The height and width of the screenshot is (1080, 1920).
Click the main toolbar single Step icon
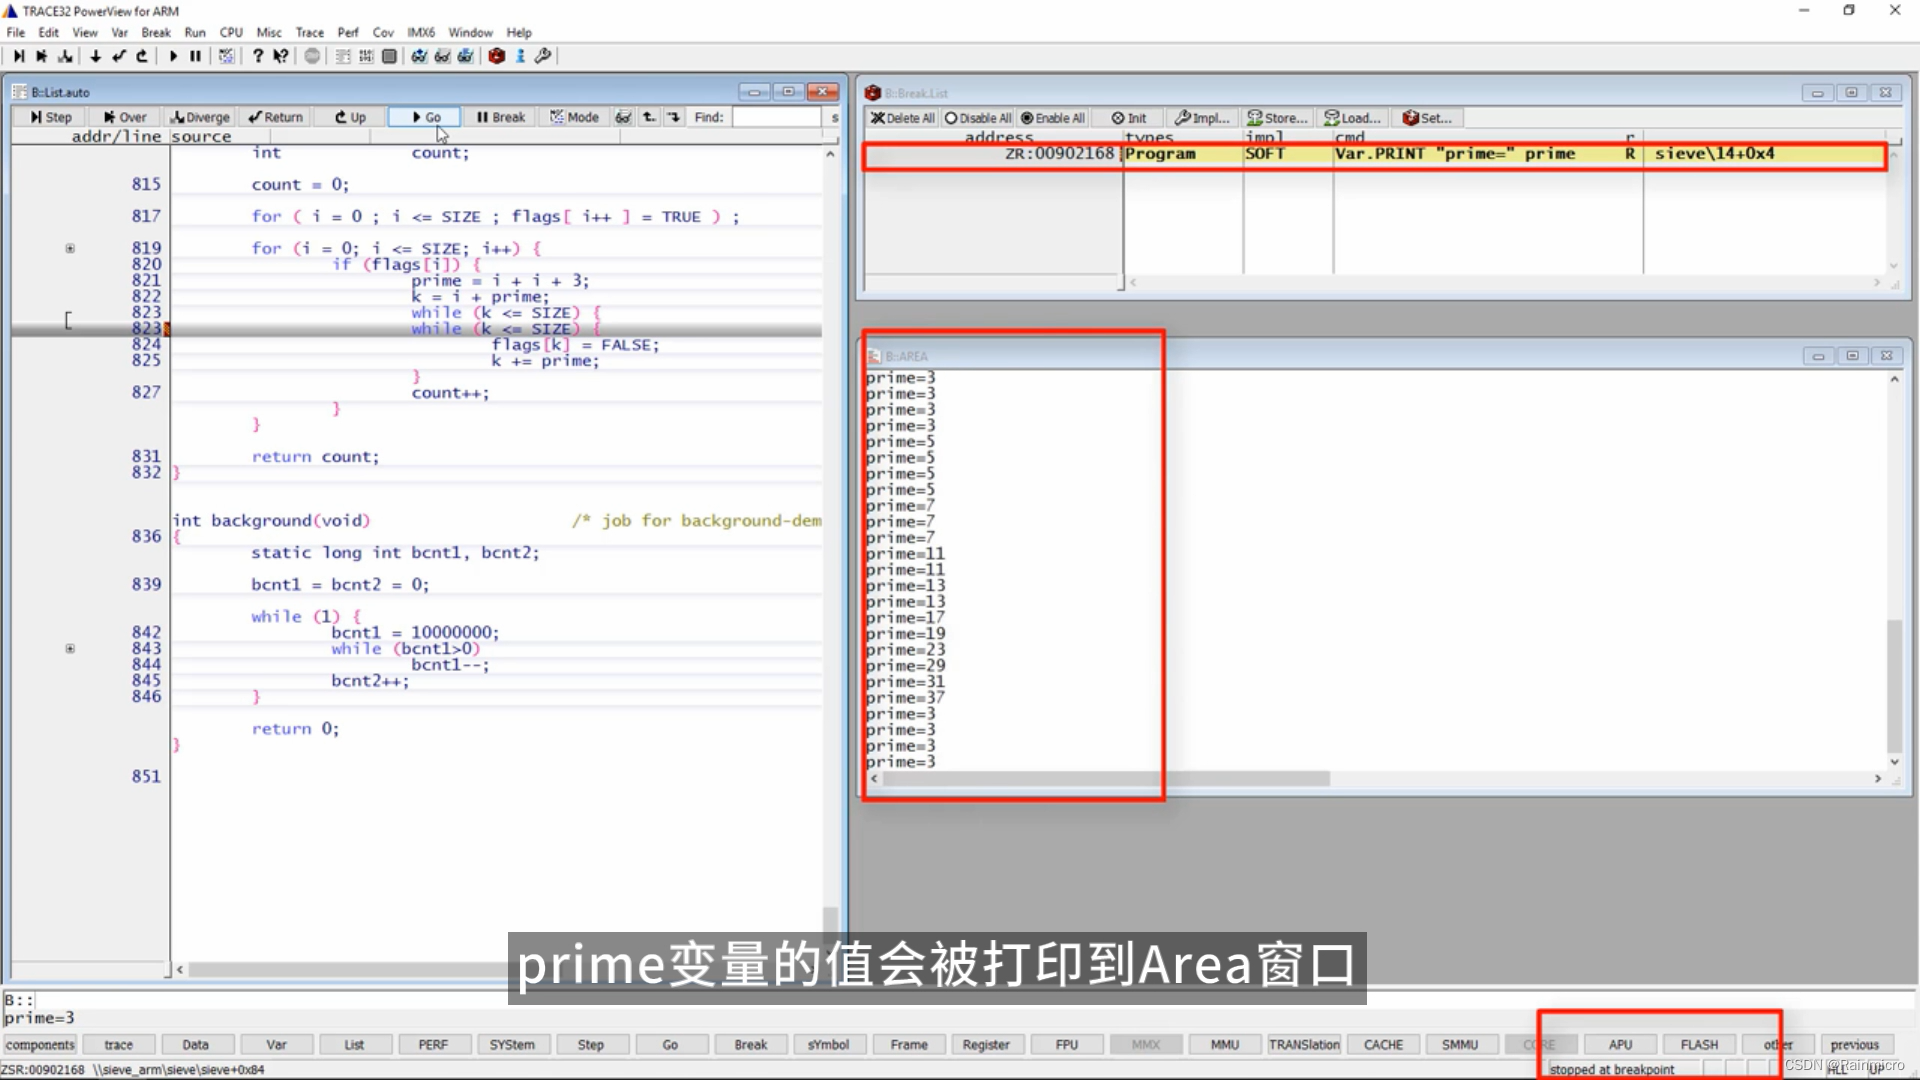19,56
